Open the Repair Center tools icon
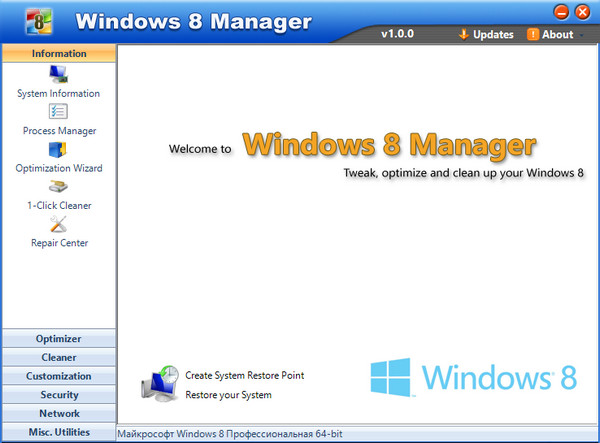 point(58,224)
